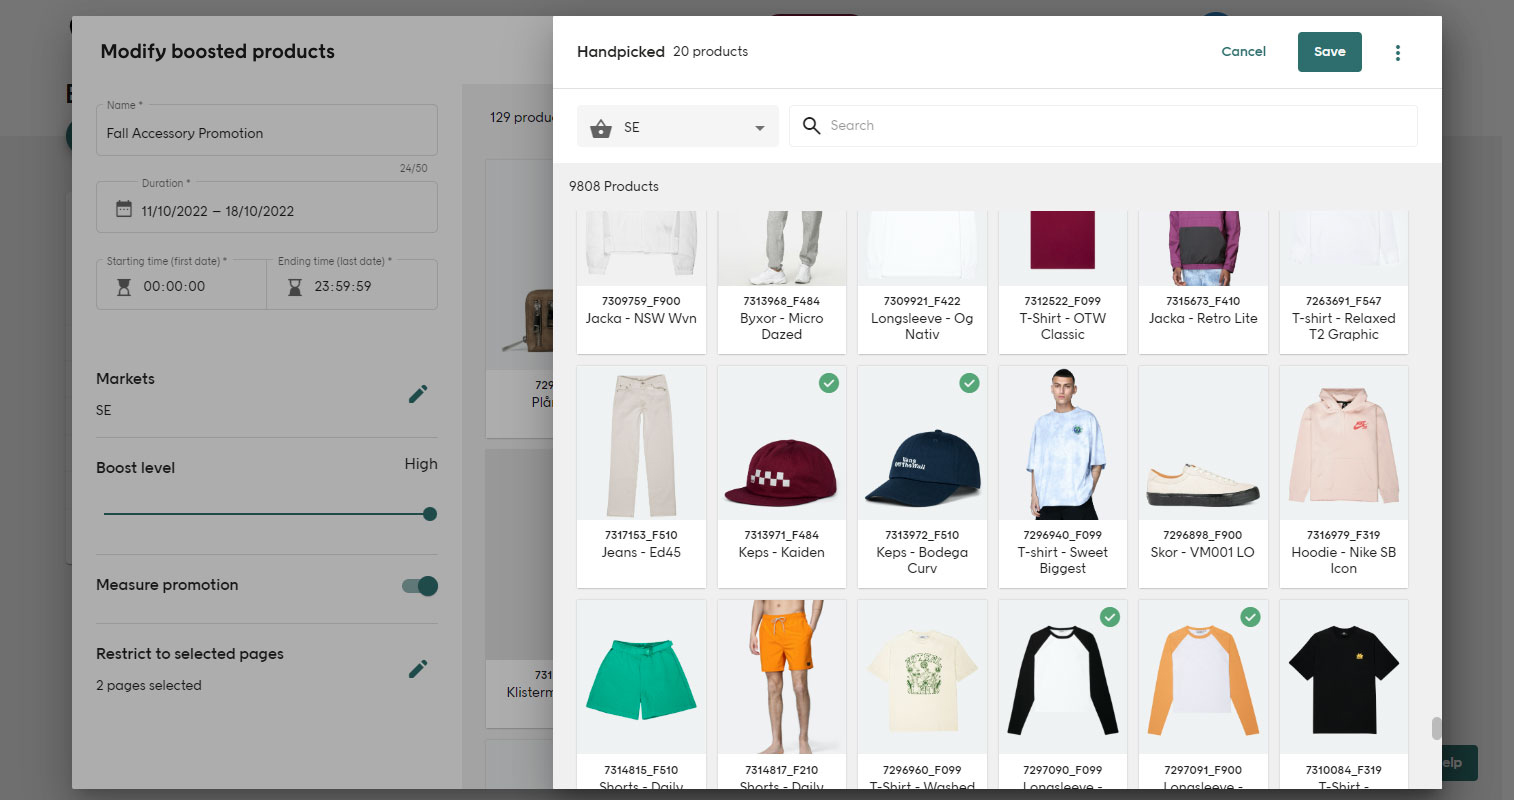Click the '9808 Products' count text
The height and width of the screenshot is (800, 1514).
pos(614,186)
